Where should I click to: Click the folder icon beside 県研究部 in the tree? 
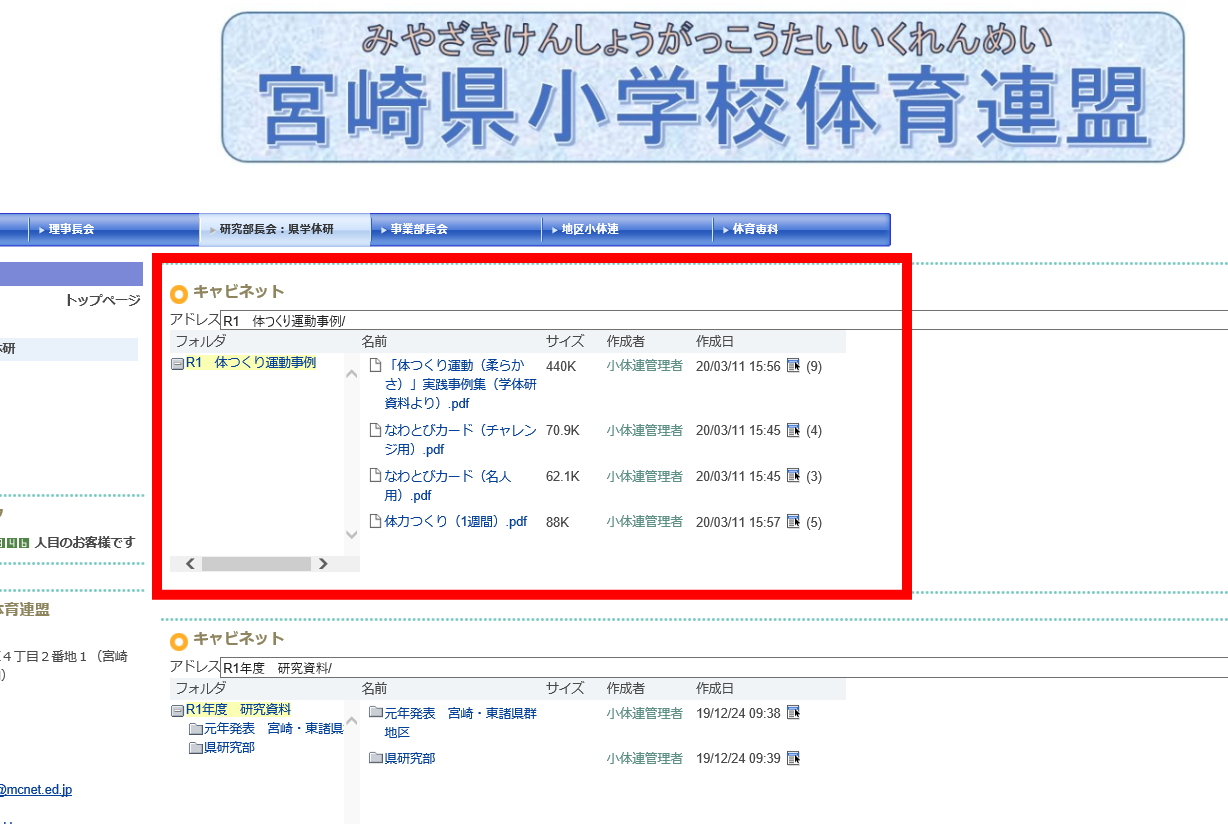195,748
